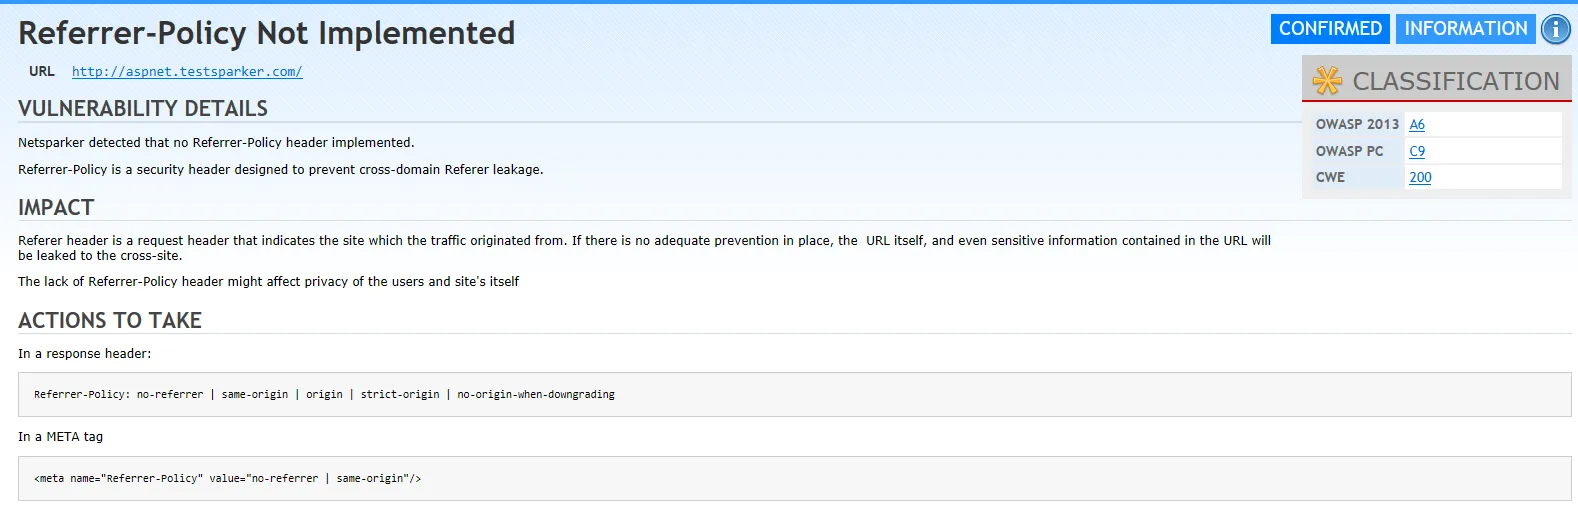
Task: Click the IMPACT heading
Action: [56, 207]
